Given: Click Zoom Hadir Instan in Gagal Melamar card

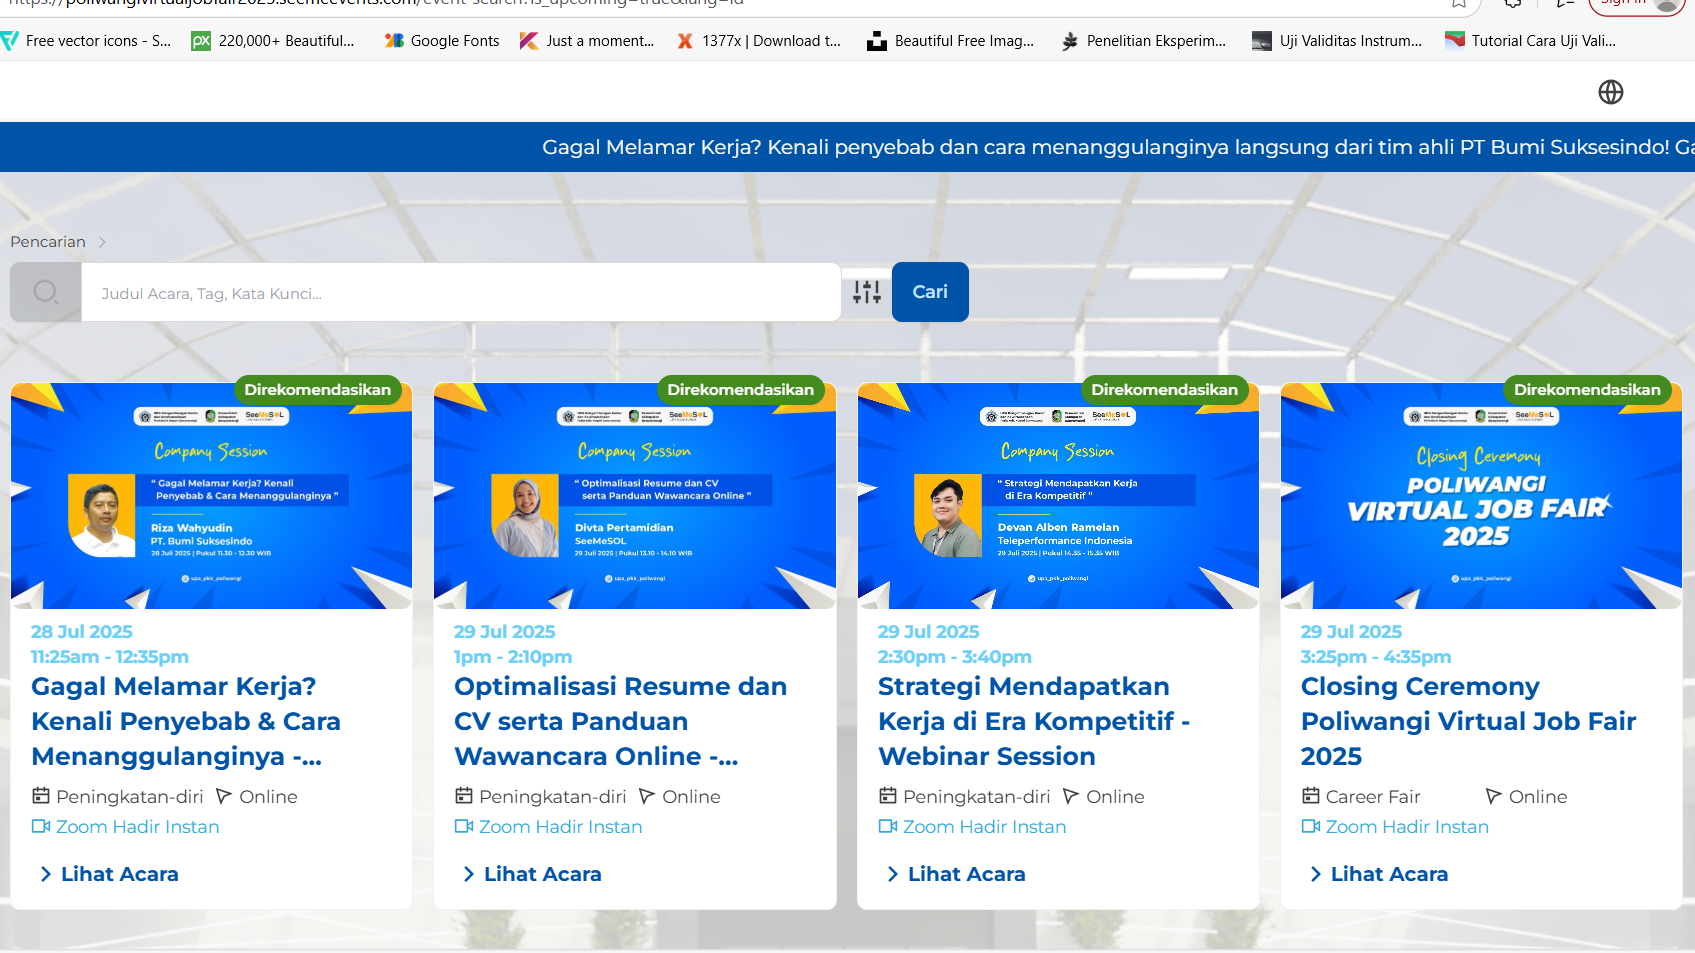Looking at the screenshot, I should tap(126, 827).
